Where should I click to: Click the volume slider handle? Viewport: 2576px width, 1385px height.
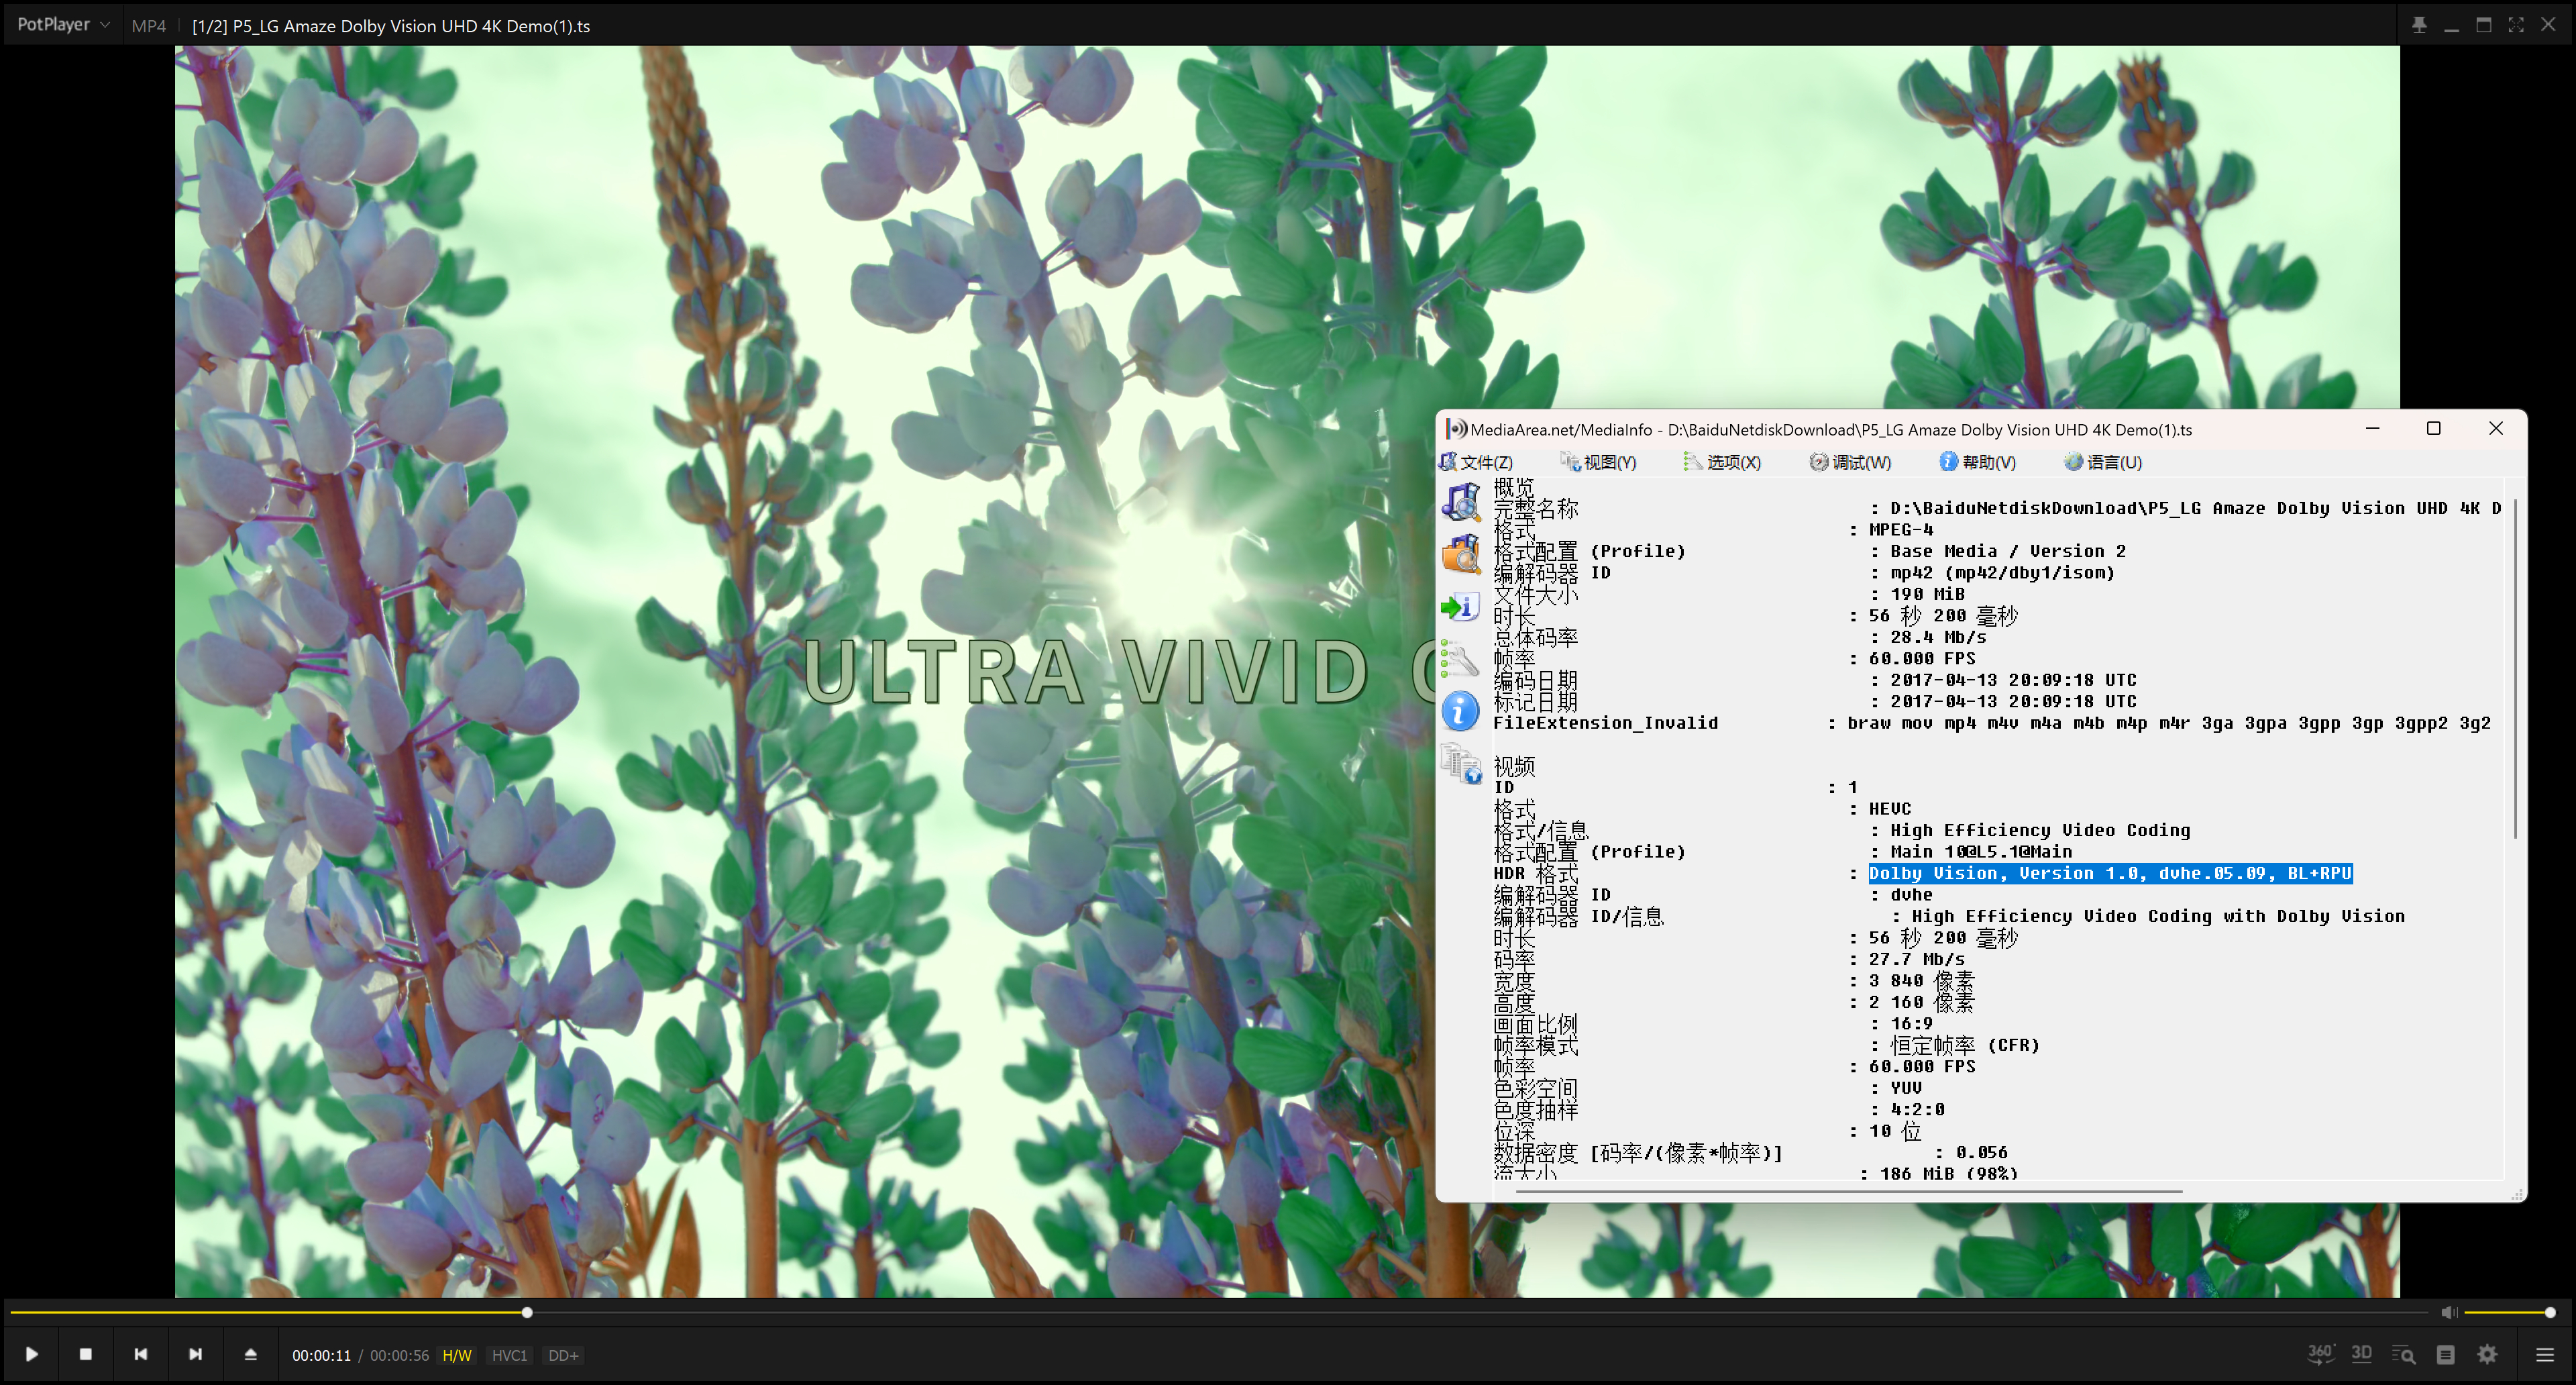(x=2550, y=1312)
